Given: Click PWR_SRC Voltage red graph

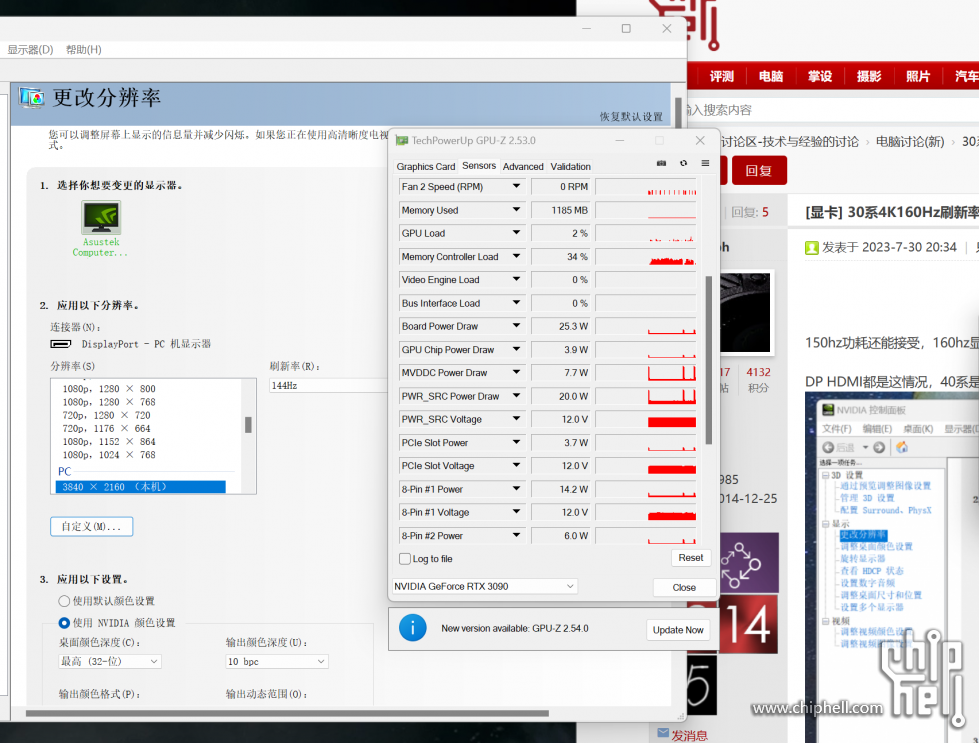Looking at the screenshot, I should 646,419.
